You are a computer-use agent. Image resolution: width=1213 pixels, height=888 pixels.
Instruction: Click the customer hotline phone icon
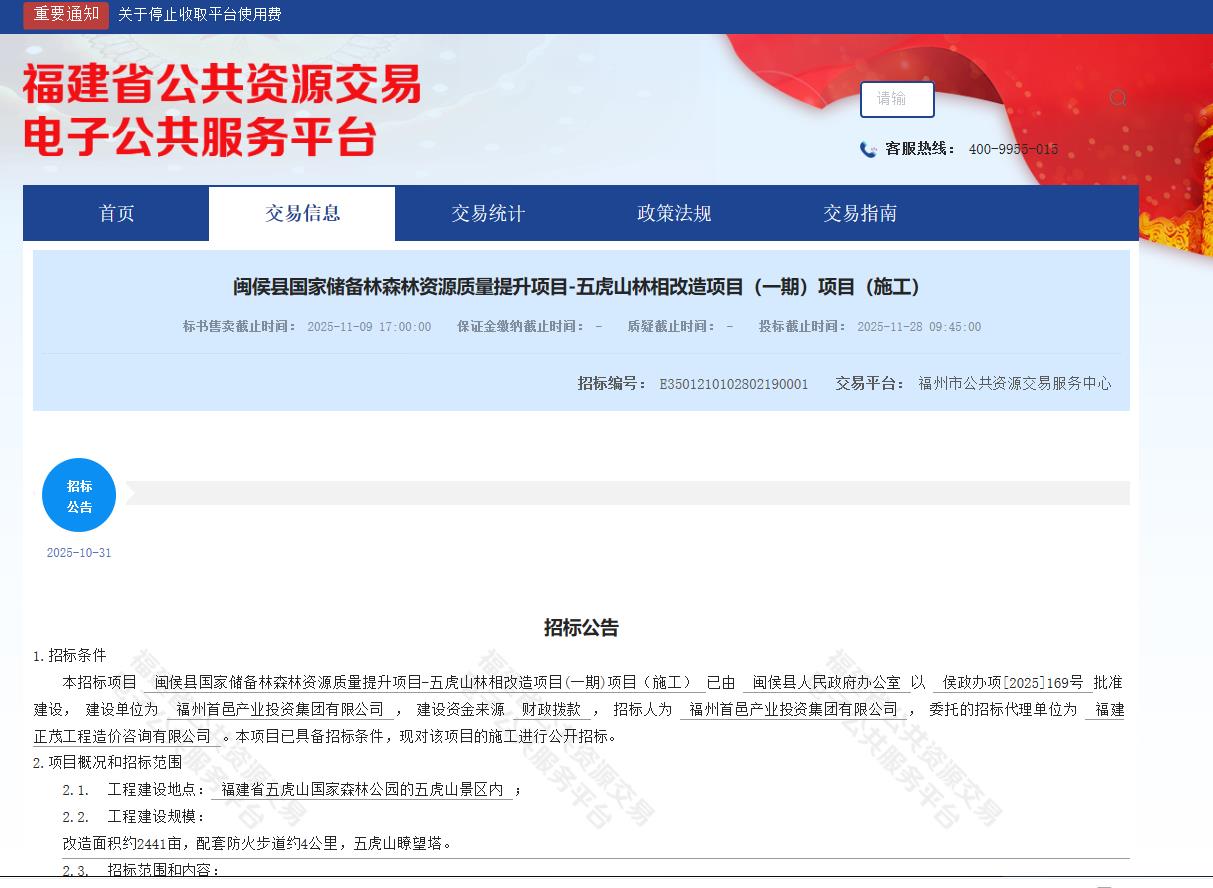click(x=868, y=149)
